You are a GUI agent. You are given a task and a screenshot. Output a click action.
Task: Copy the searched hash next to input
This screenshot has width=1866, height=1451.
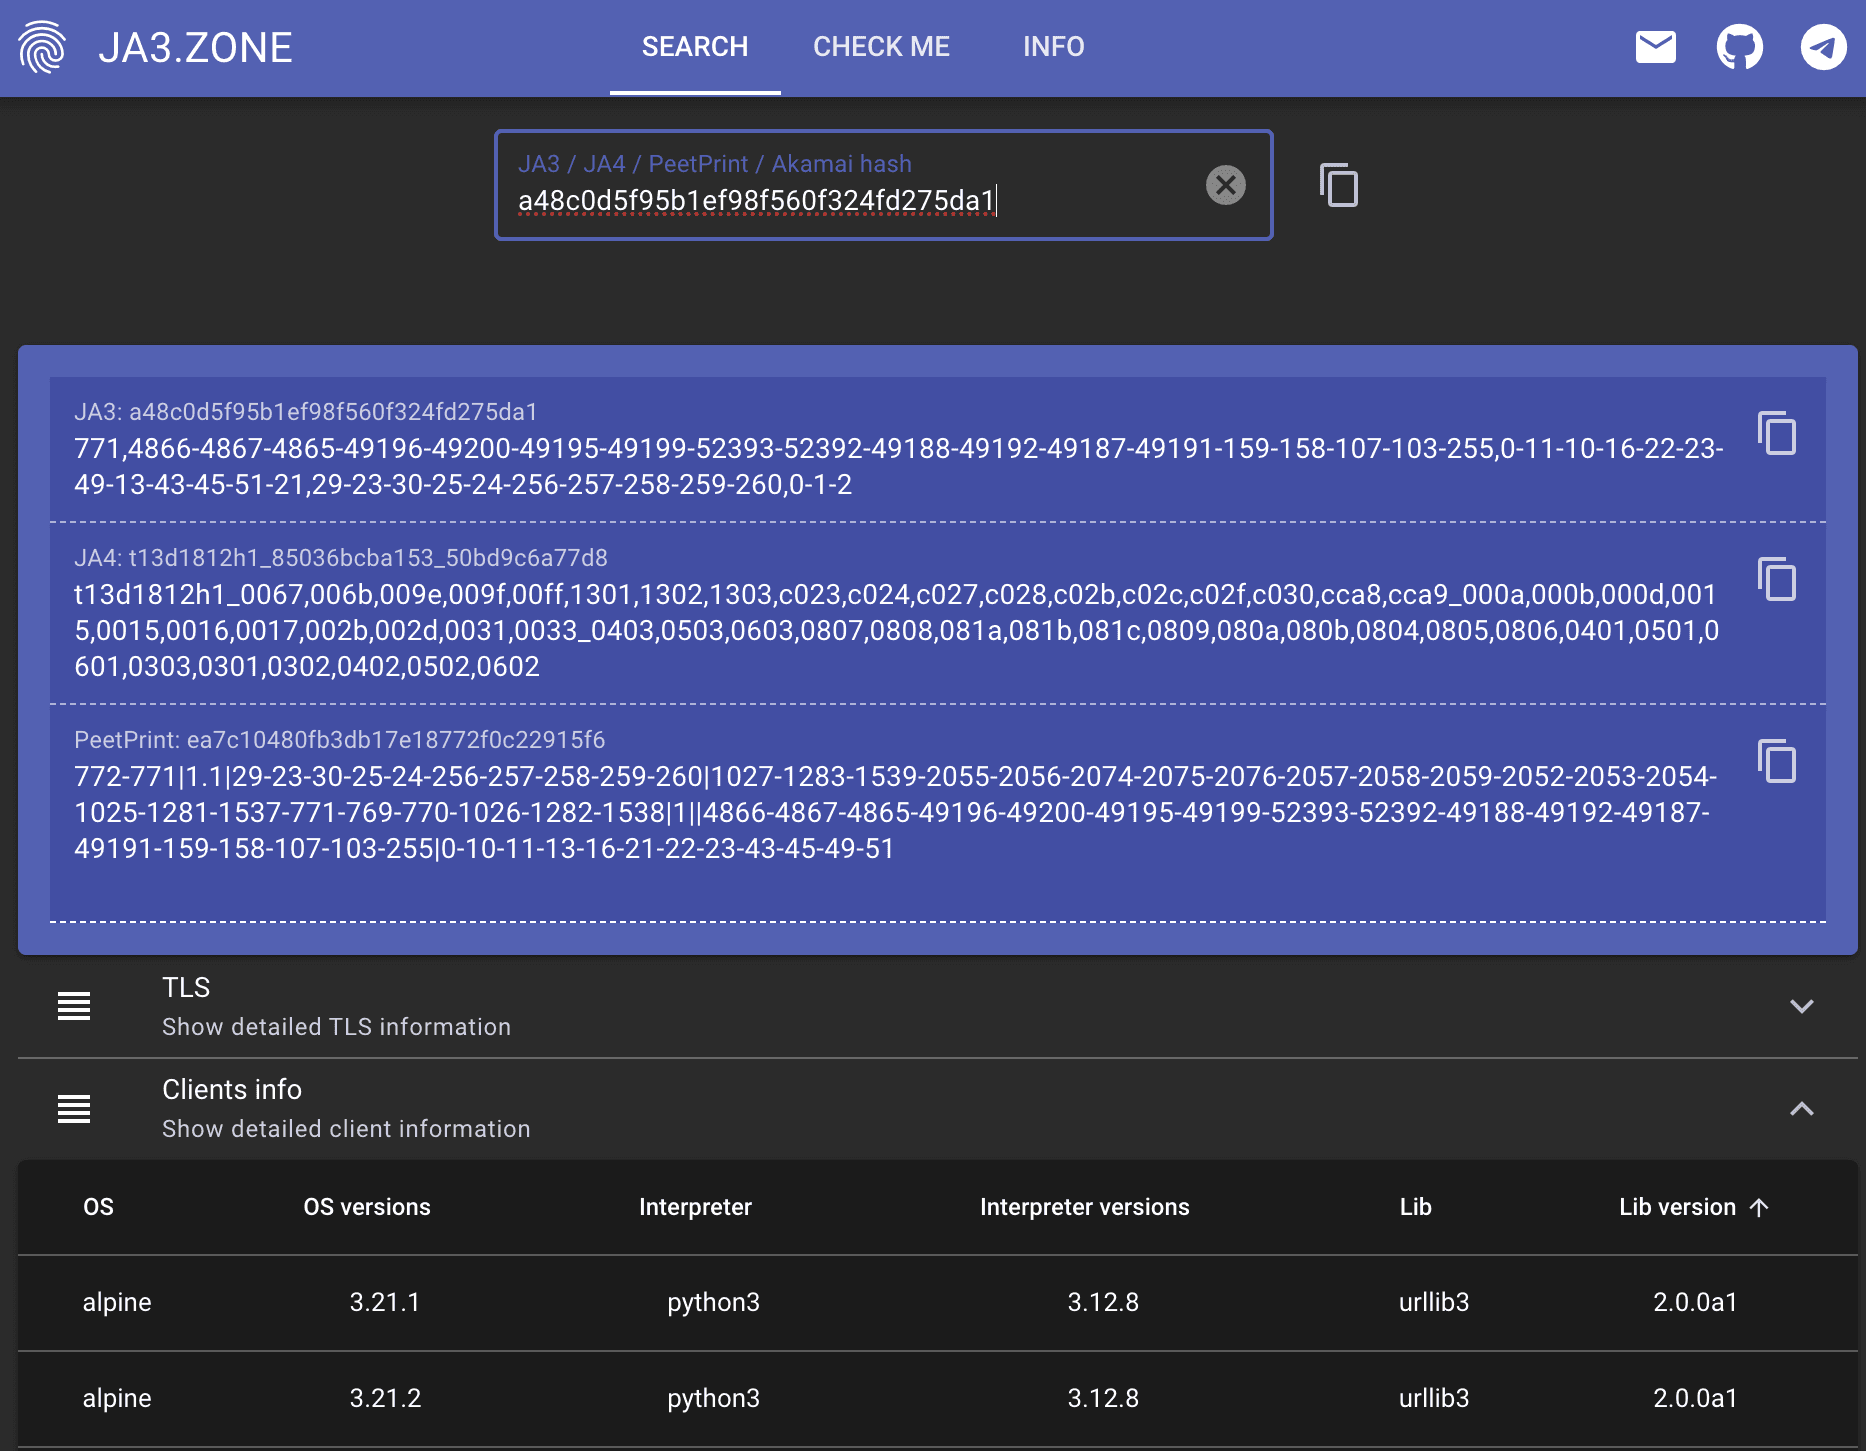coord(1339,185)
